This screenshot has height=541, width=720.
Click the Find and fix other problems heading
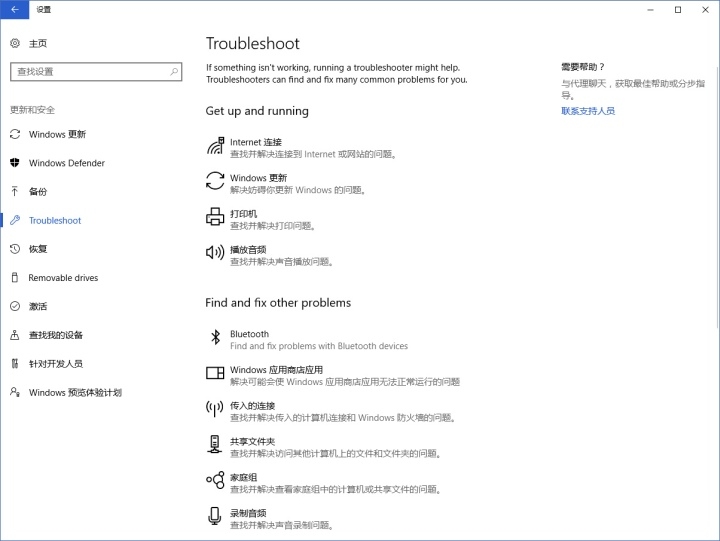click(x=278, y=303)
